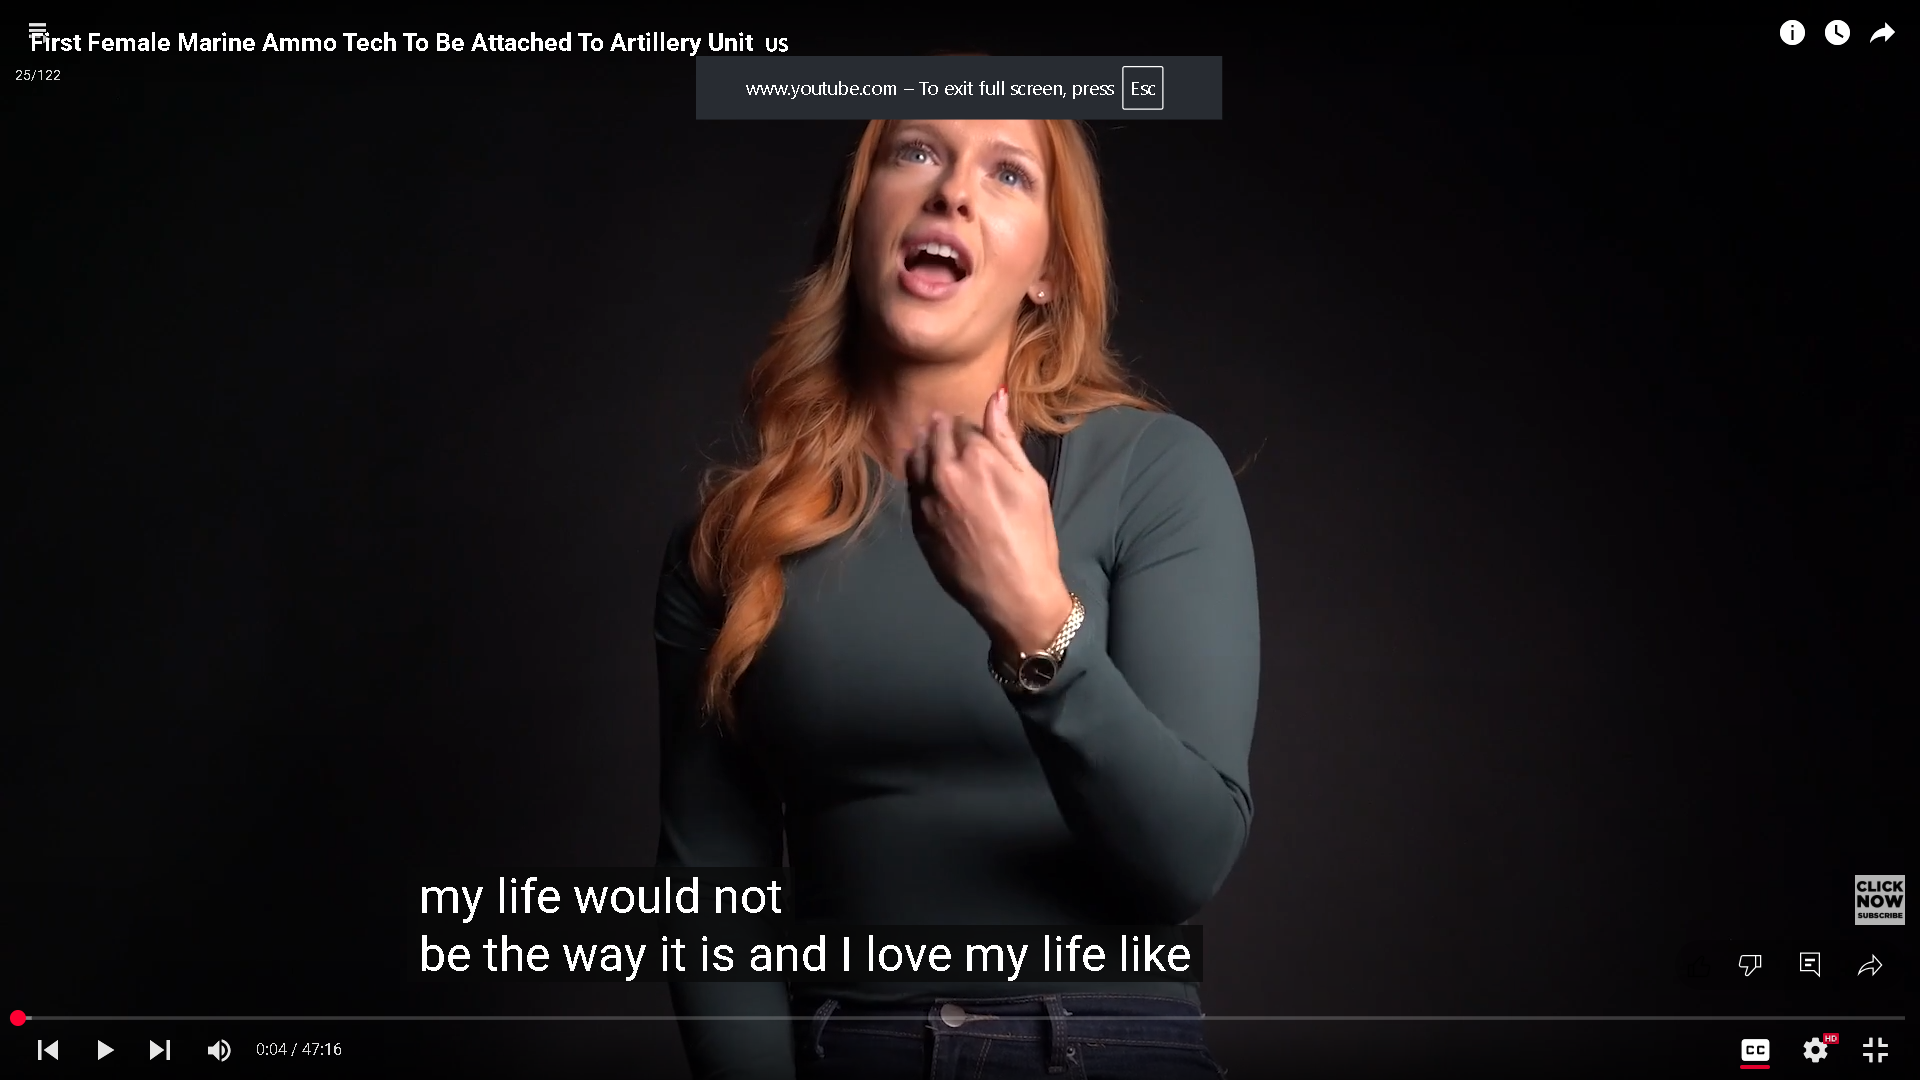
Task: Skip to the next video
Action: (160, 1050)
